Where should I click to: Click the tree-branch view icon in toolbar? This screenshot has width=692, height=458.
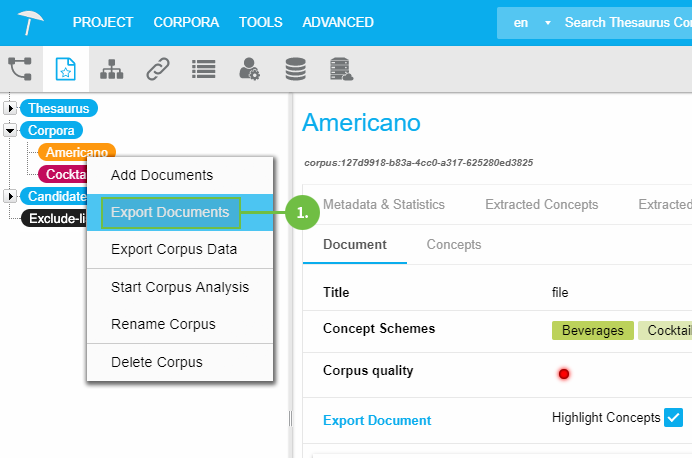pos(20,69)
